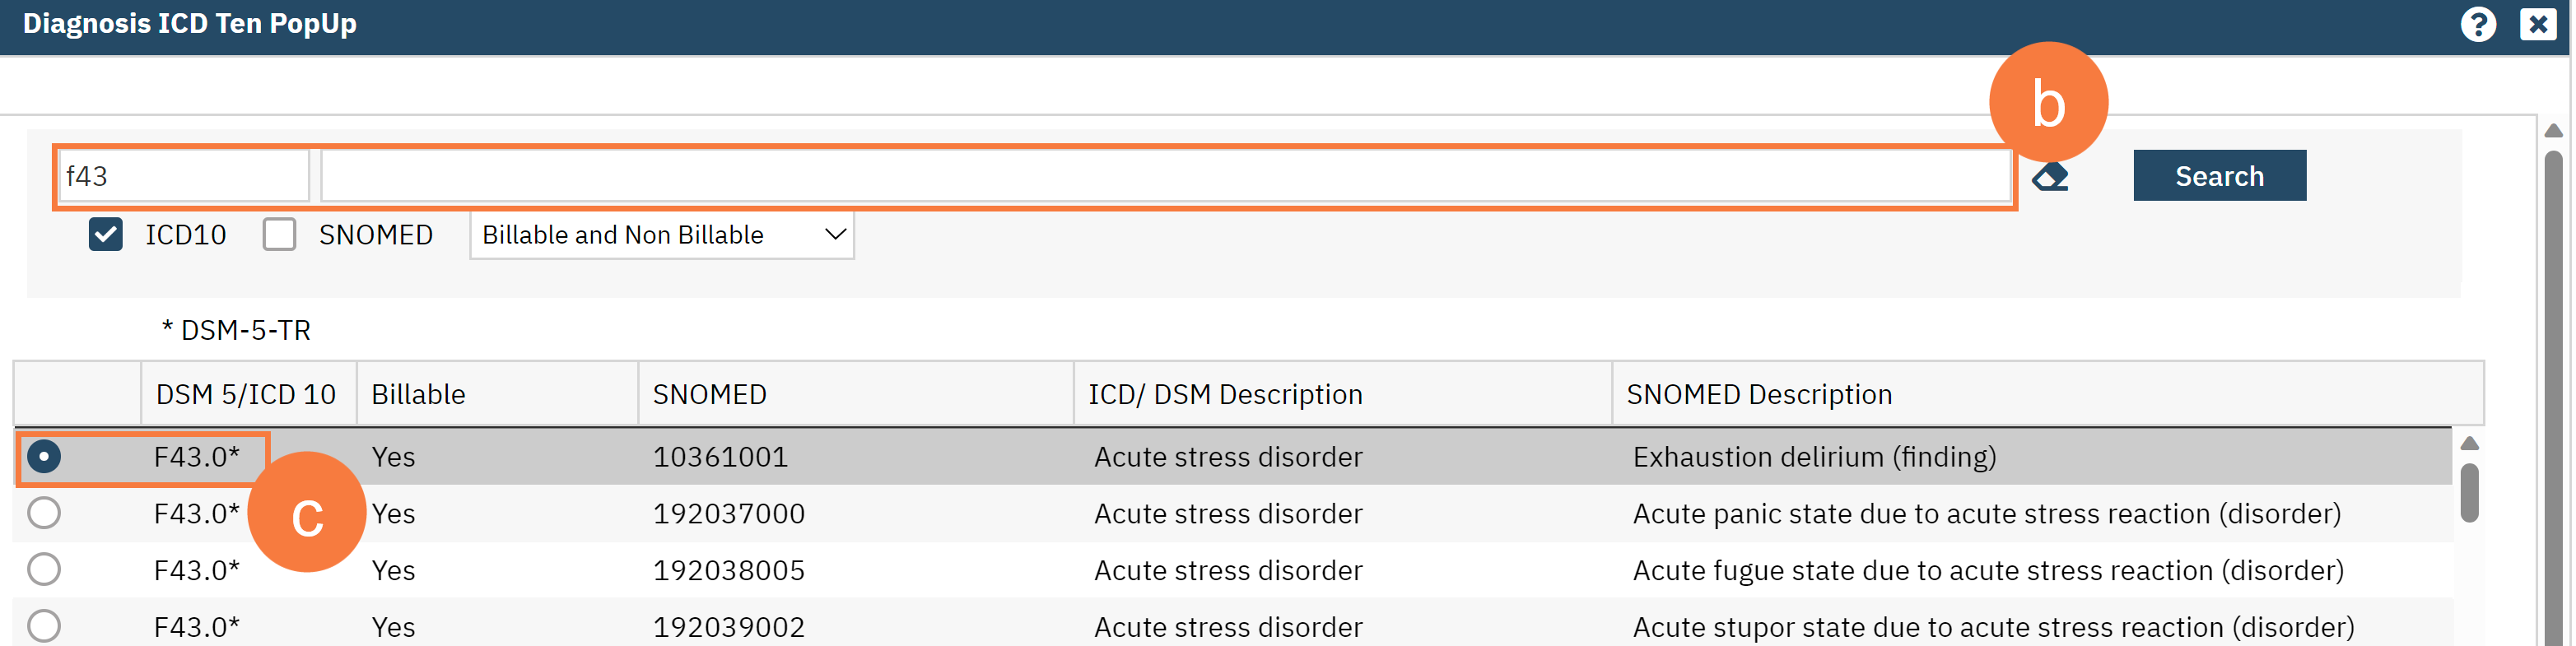The image size is (2576, 646).
Task: Click the outer popup scroll up arrow
Action: [x=2553, y=131]
